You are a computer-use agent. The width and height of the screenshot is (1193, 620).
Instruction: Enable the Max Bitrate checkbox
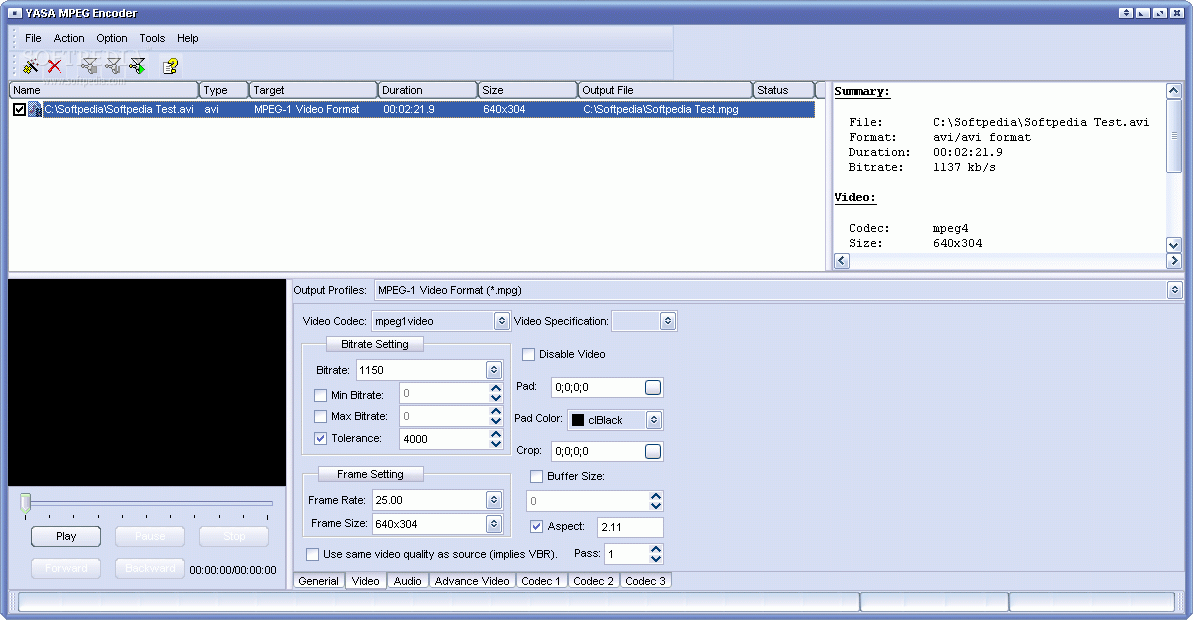(320, 416)
